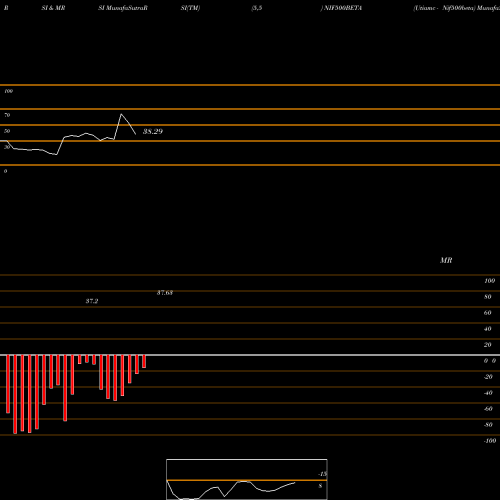The width and height of the screenshot is (500, 500).
Task: Click the 40 label on MR axis
Action: [488, 329]
